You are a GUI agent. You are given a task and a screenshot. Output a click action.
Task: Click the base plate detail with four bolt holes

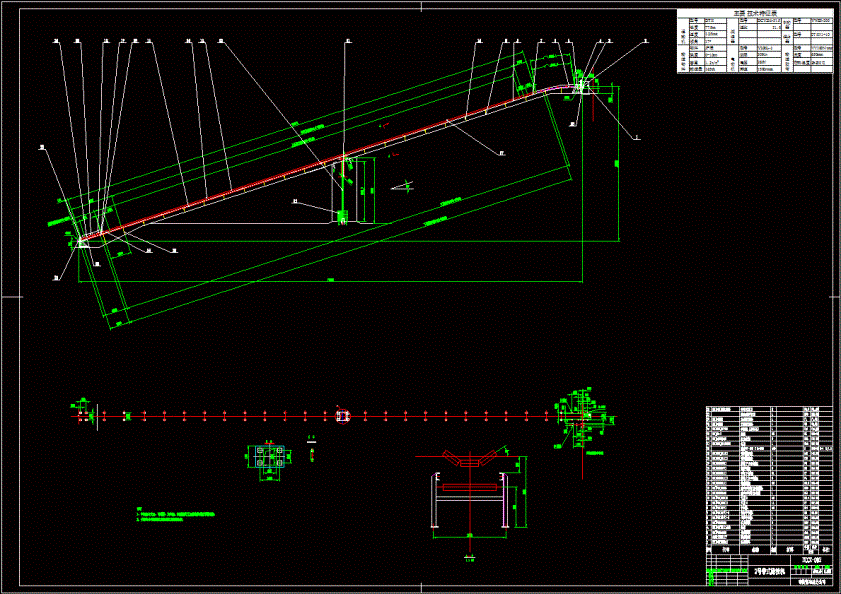269,457
